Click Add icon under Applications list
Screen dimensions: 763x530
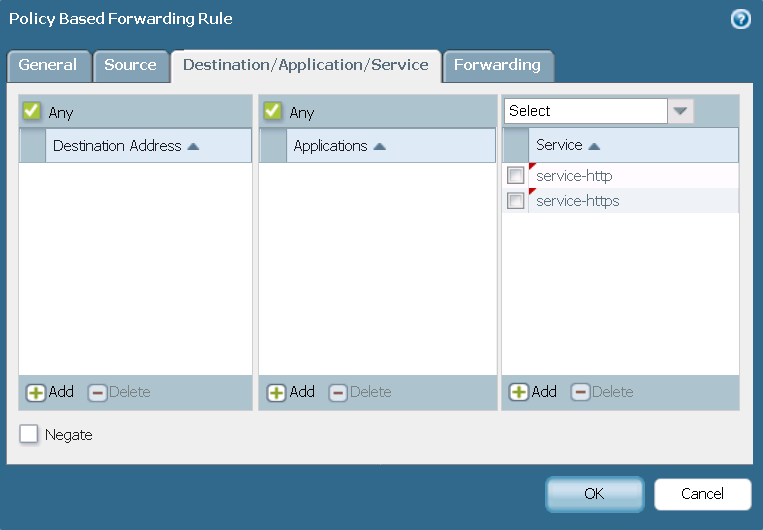pyautogui.click(x=277, y=392)
